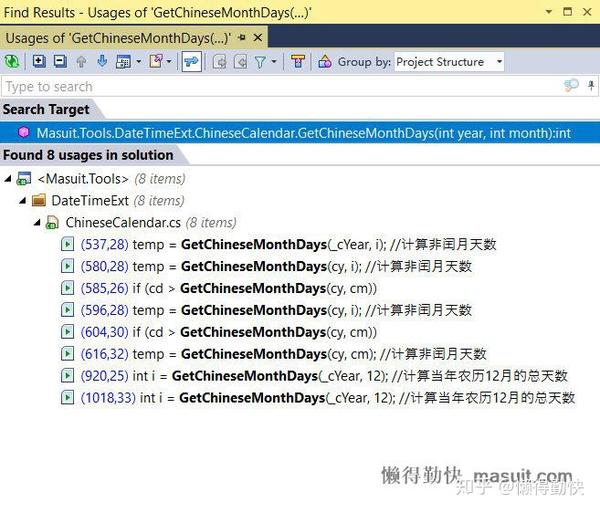Click the Refresh results icon
This screenshot has width=600, height=513.
click(11, 62)
